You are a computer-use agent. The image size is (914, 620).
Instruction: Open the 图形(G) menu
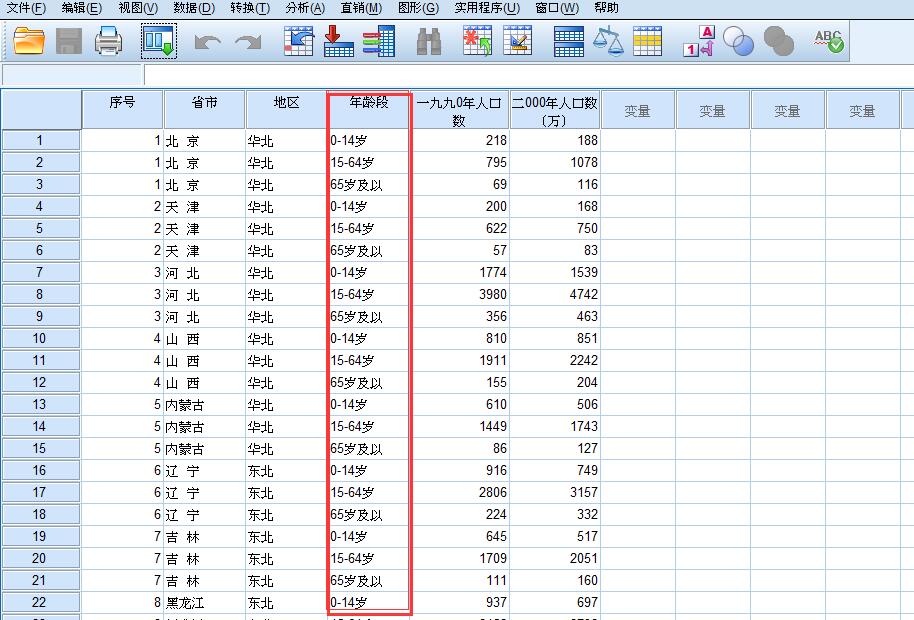click(416, 8)
